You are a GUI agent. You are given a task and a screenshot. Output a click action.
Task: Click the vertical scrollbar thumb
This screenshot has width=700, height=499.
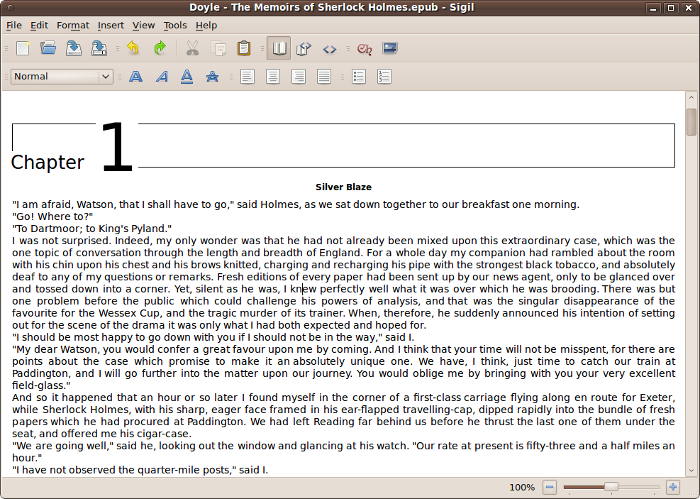point(692,121)
